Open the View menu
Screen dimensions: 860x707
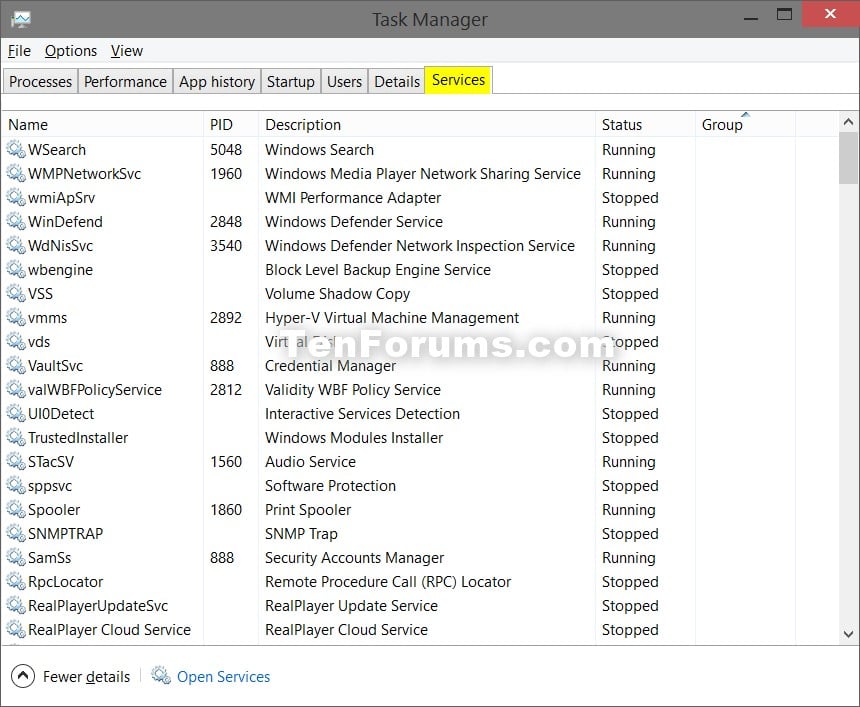[x=127, y=51]
